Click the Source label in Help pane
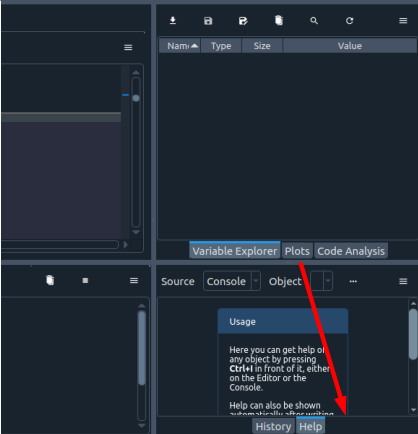Screen dimensions: 418x434 pyautogui.click(x=178, y=281)
